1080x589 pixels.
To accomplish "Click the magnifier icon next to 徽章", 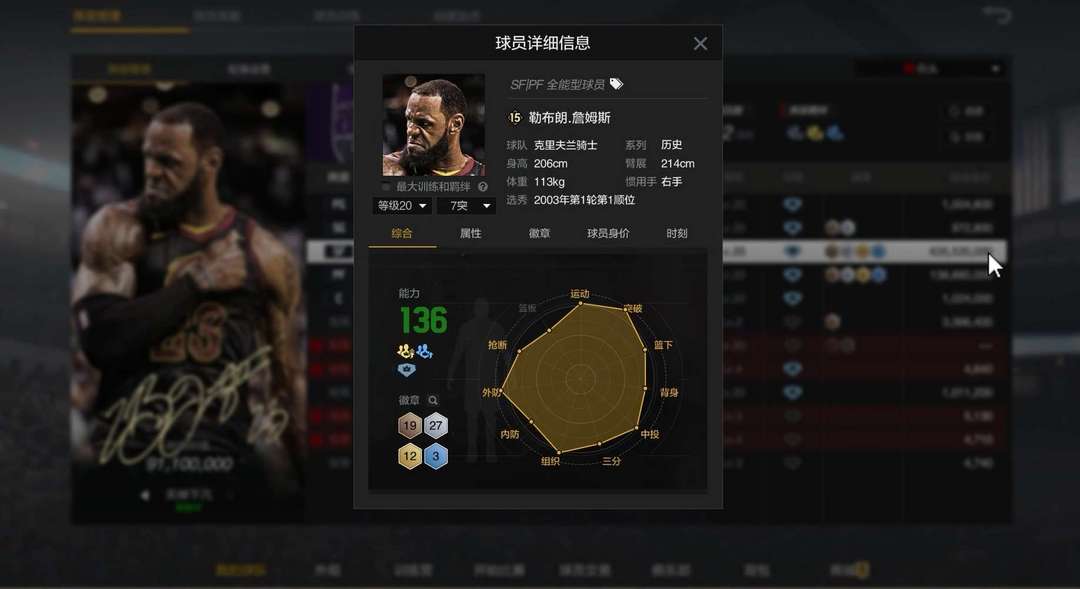I will (x=433, y=400).
